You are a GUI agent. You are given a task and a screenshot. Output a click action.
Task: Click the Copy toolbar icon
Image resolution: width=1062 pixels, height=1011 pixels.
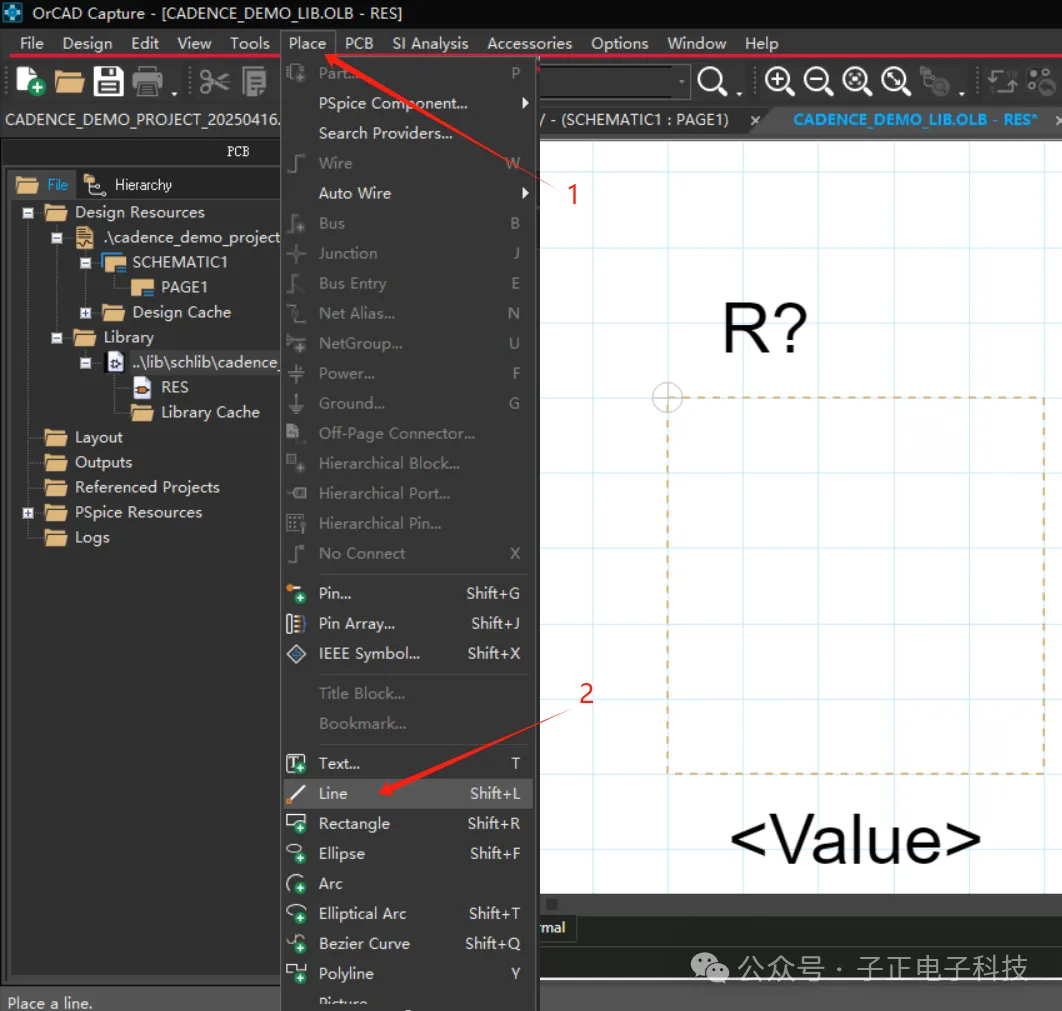255,82
